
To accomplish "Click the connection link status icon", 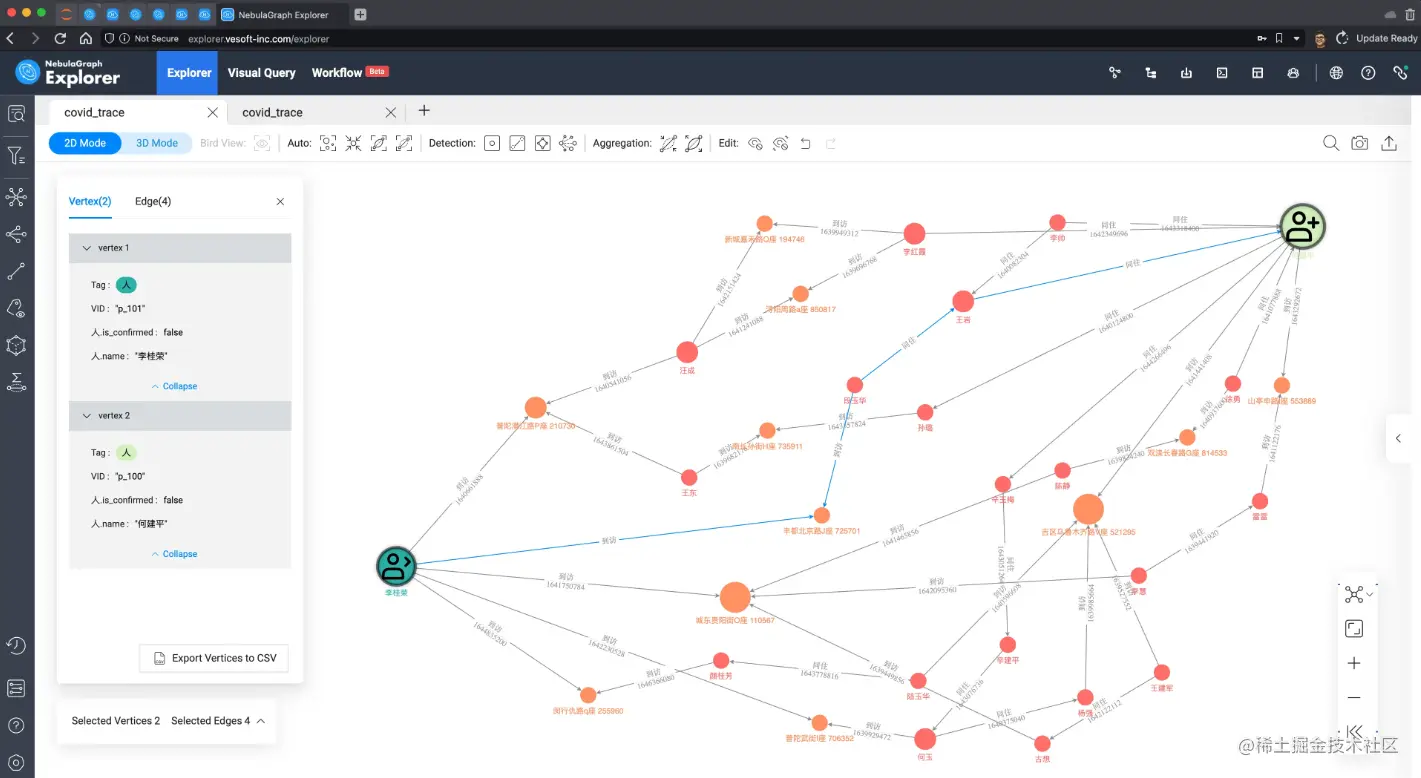I will click(1401, 73).
